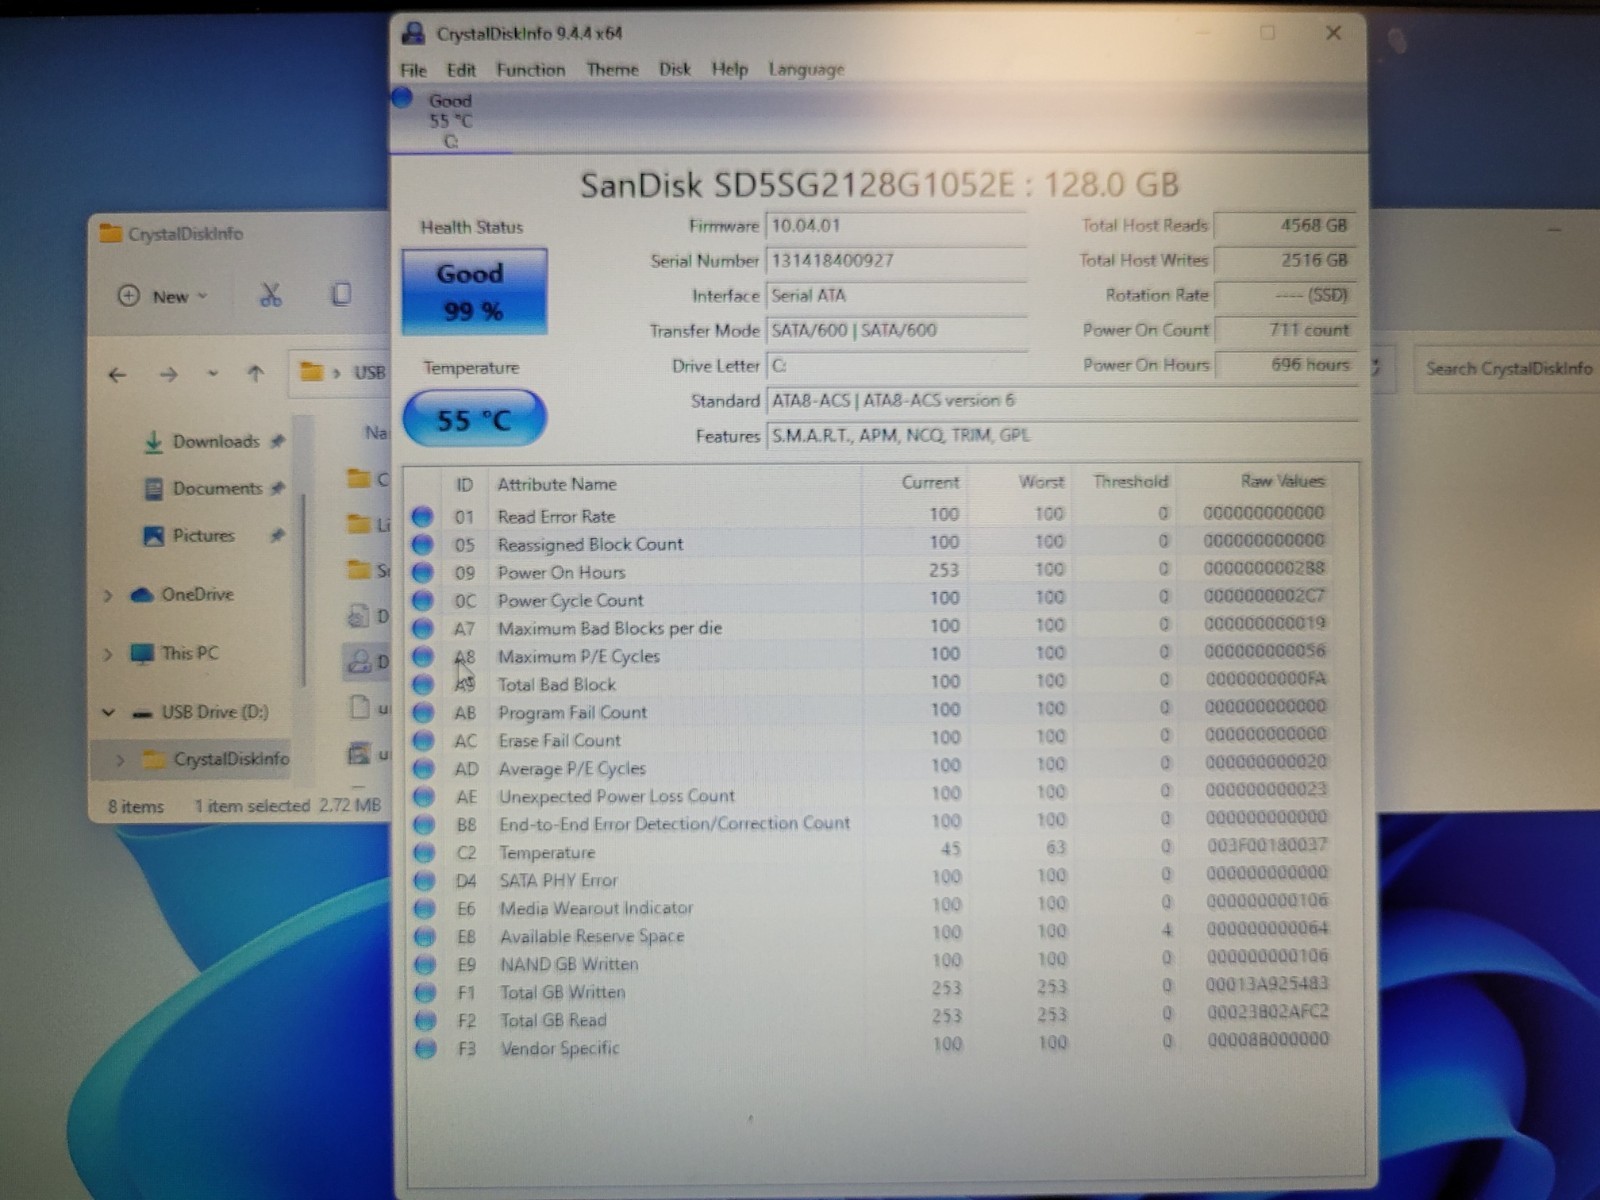
Task: Click the status icon for Power On Hours row
Action: [x=423, y=572]
